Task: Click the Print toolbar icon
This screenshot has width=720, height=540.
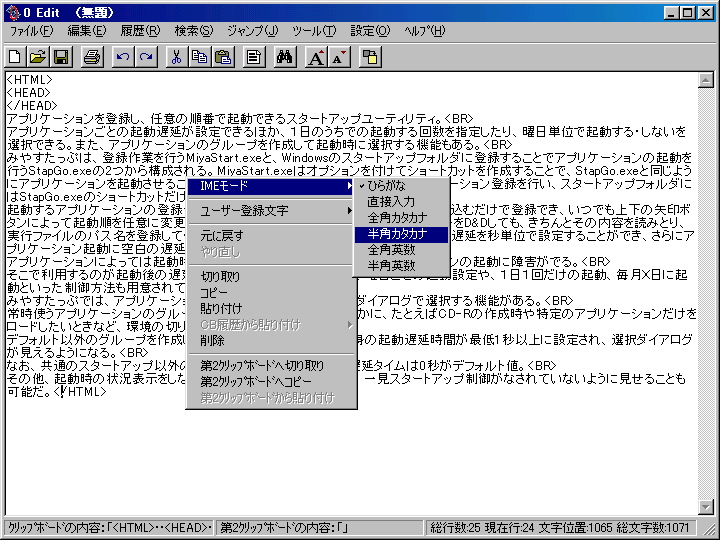Action: click(x=92, y=57)
